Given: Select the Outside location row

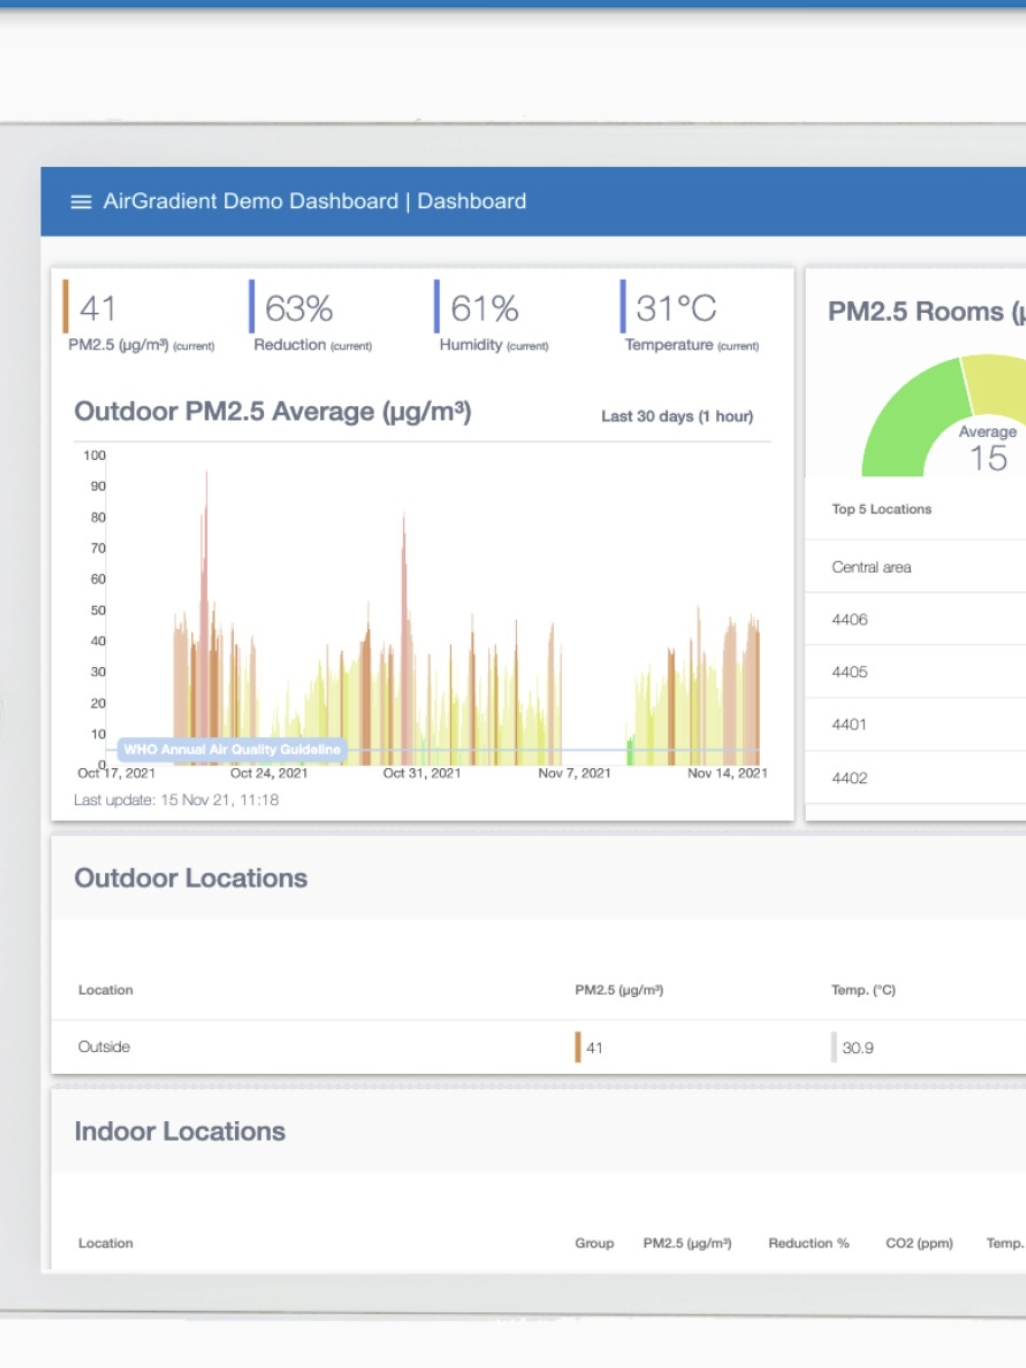Looking at the screenshot, I should (538, 1047).
